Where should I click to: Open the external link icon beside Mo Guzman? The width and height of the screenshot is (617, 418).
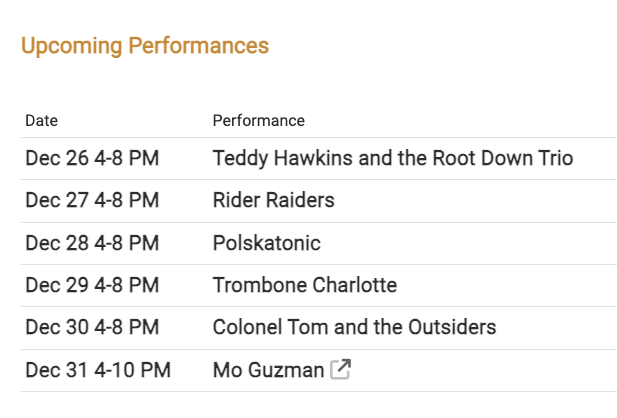(340, 369)
